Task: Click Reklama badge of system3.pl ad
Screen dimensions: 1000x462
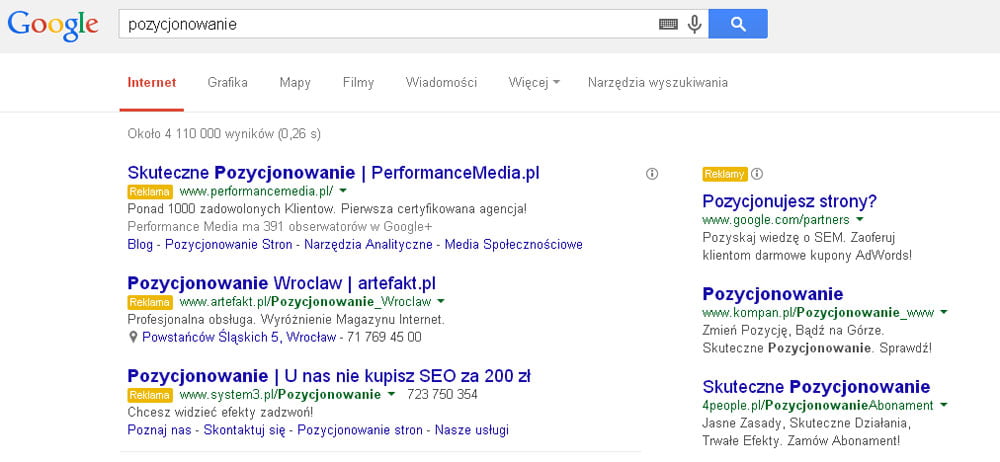Action: click(150, 394)
